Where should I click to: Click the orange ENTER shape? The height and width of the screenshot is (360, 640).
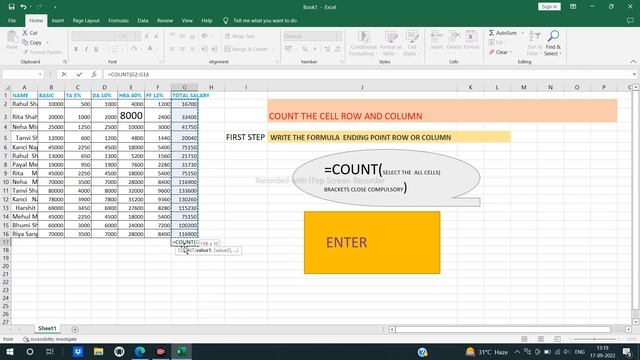pos(372,242)
